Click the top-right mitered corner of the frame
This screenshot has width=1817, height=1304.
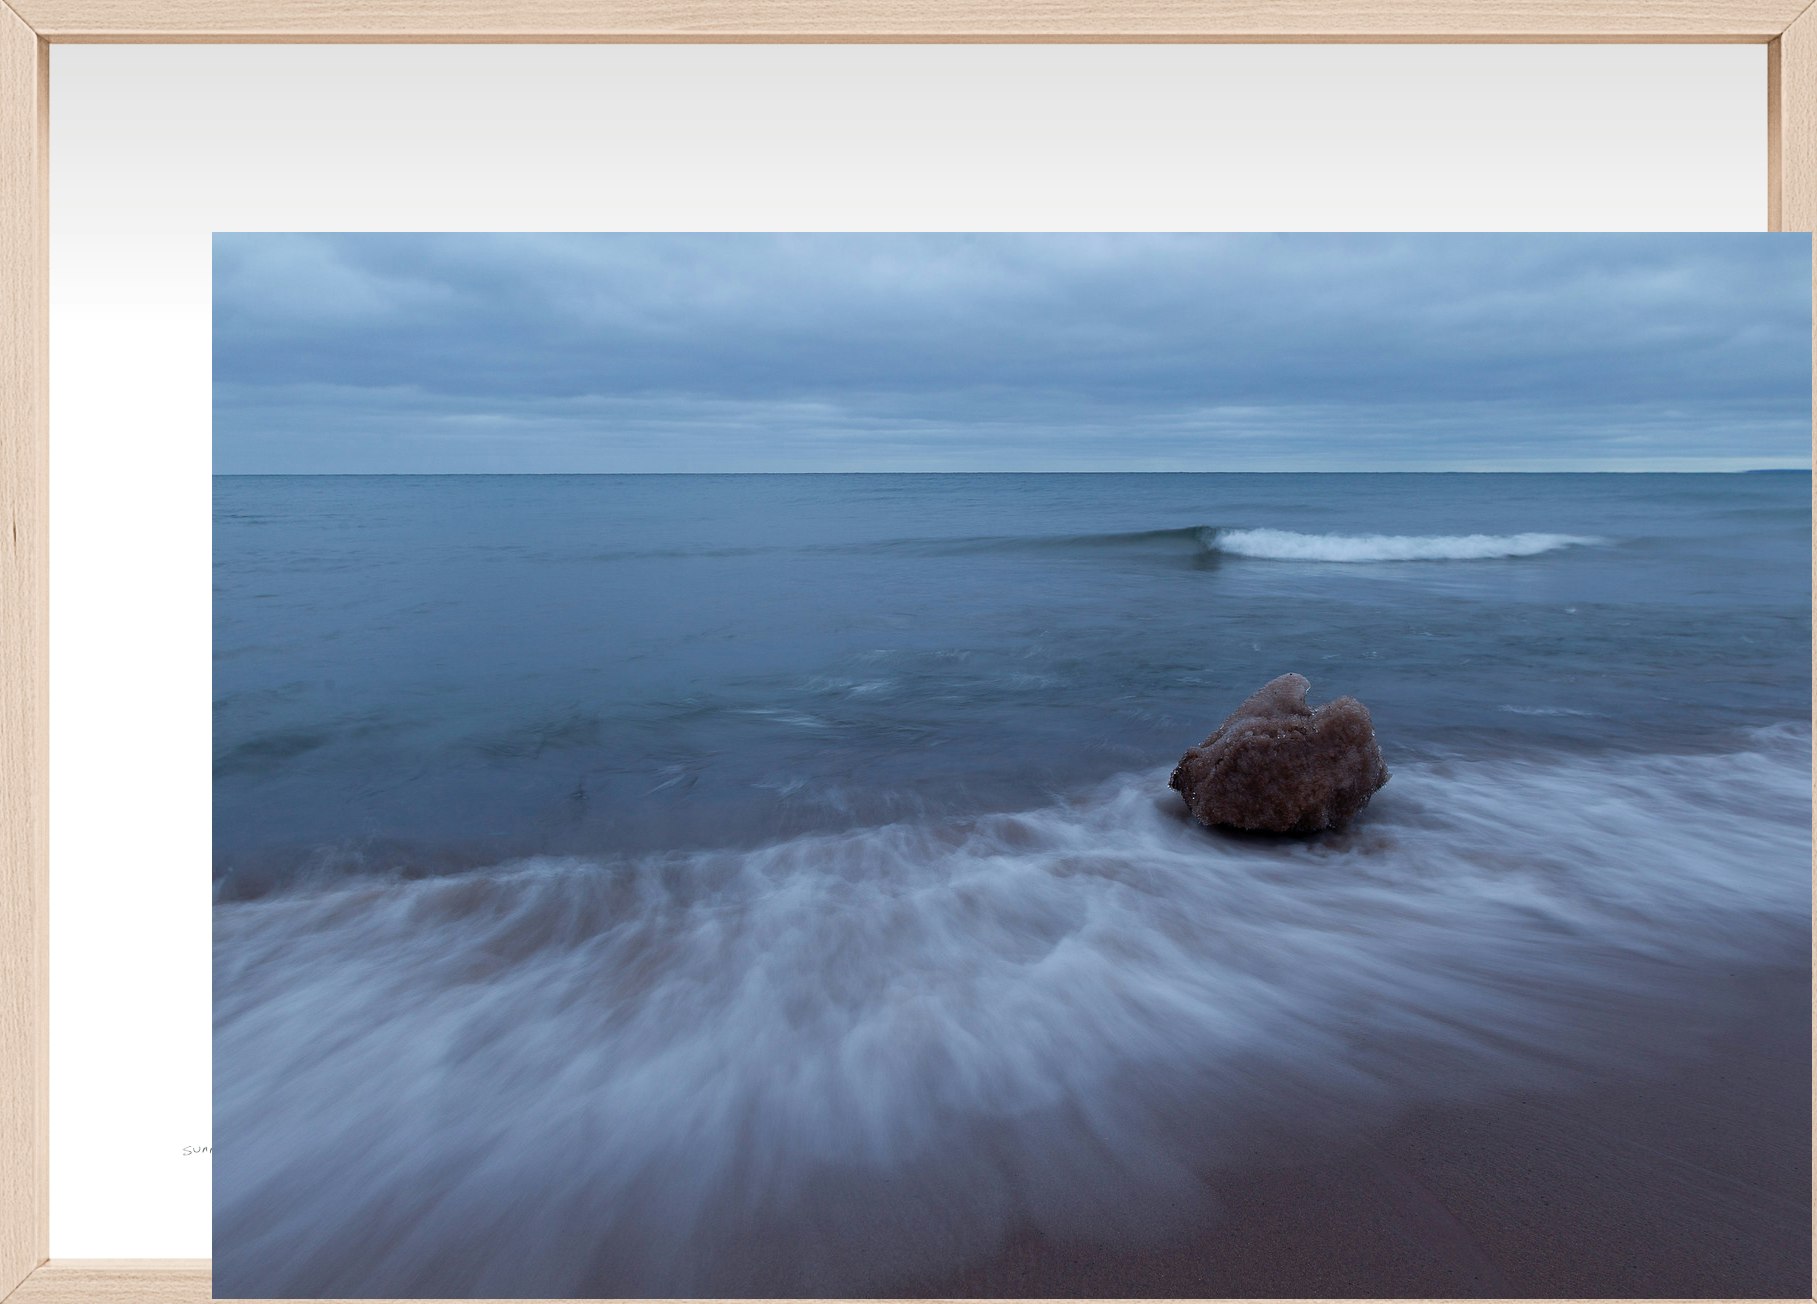(1791, 22)
